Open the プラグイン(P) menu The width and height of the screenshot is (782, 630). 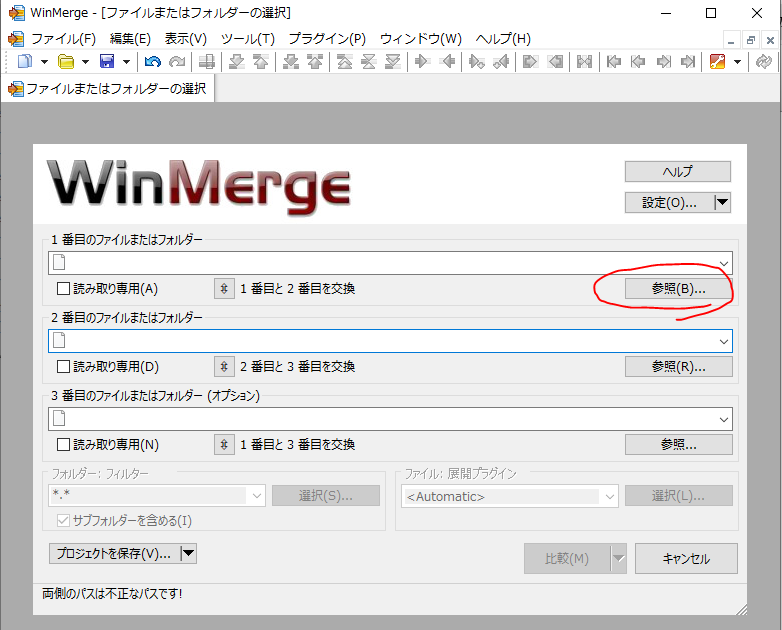327,38
